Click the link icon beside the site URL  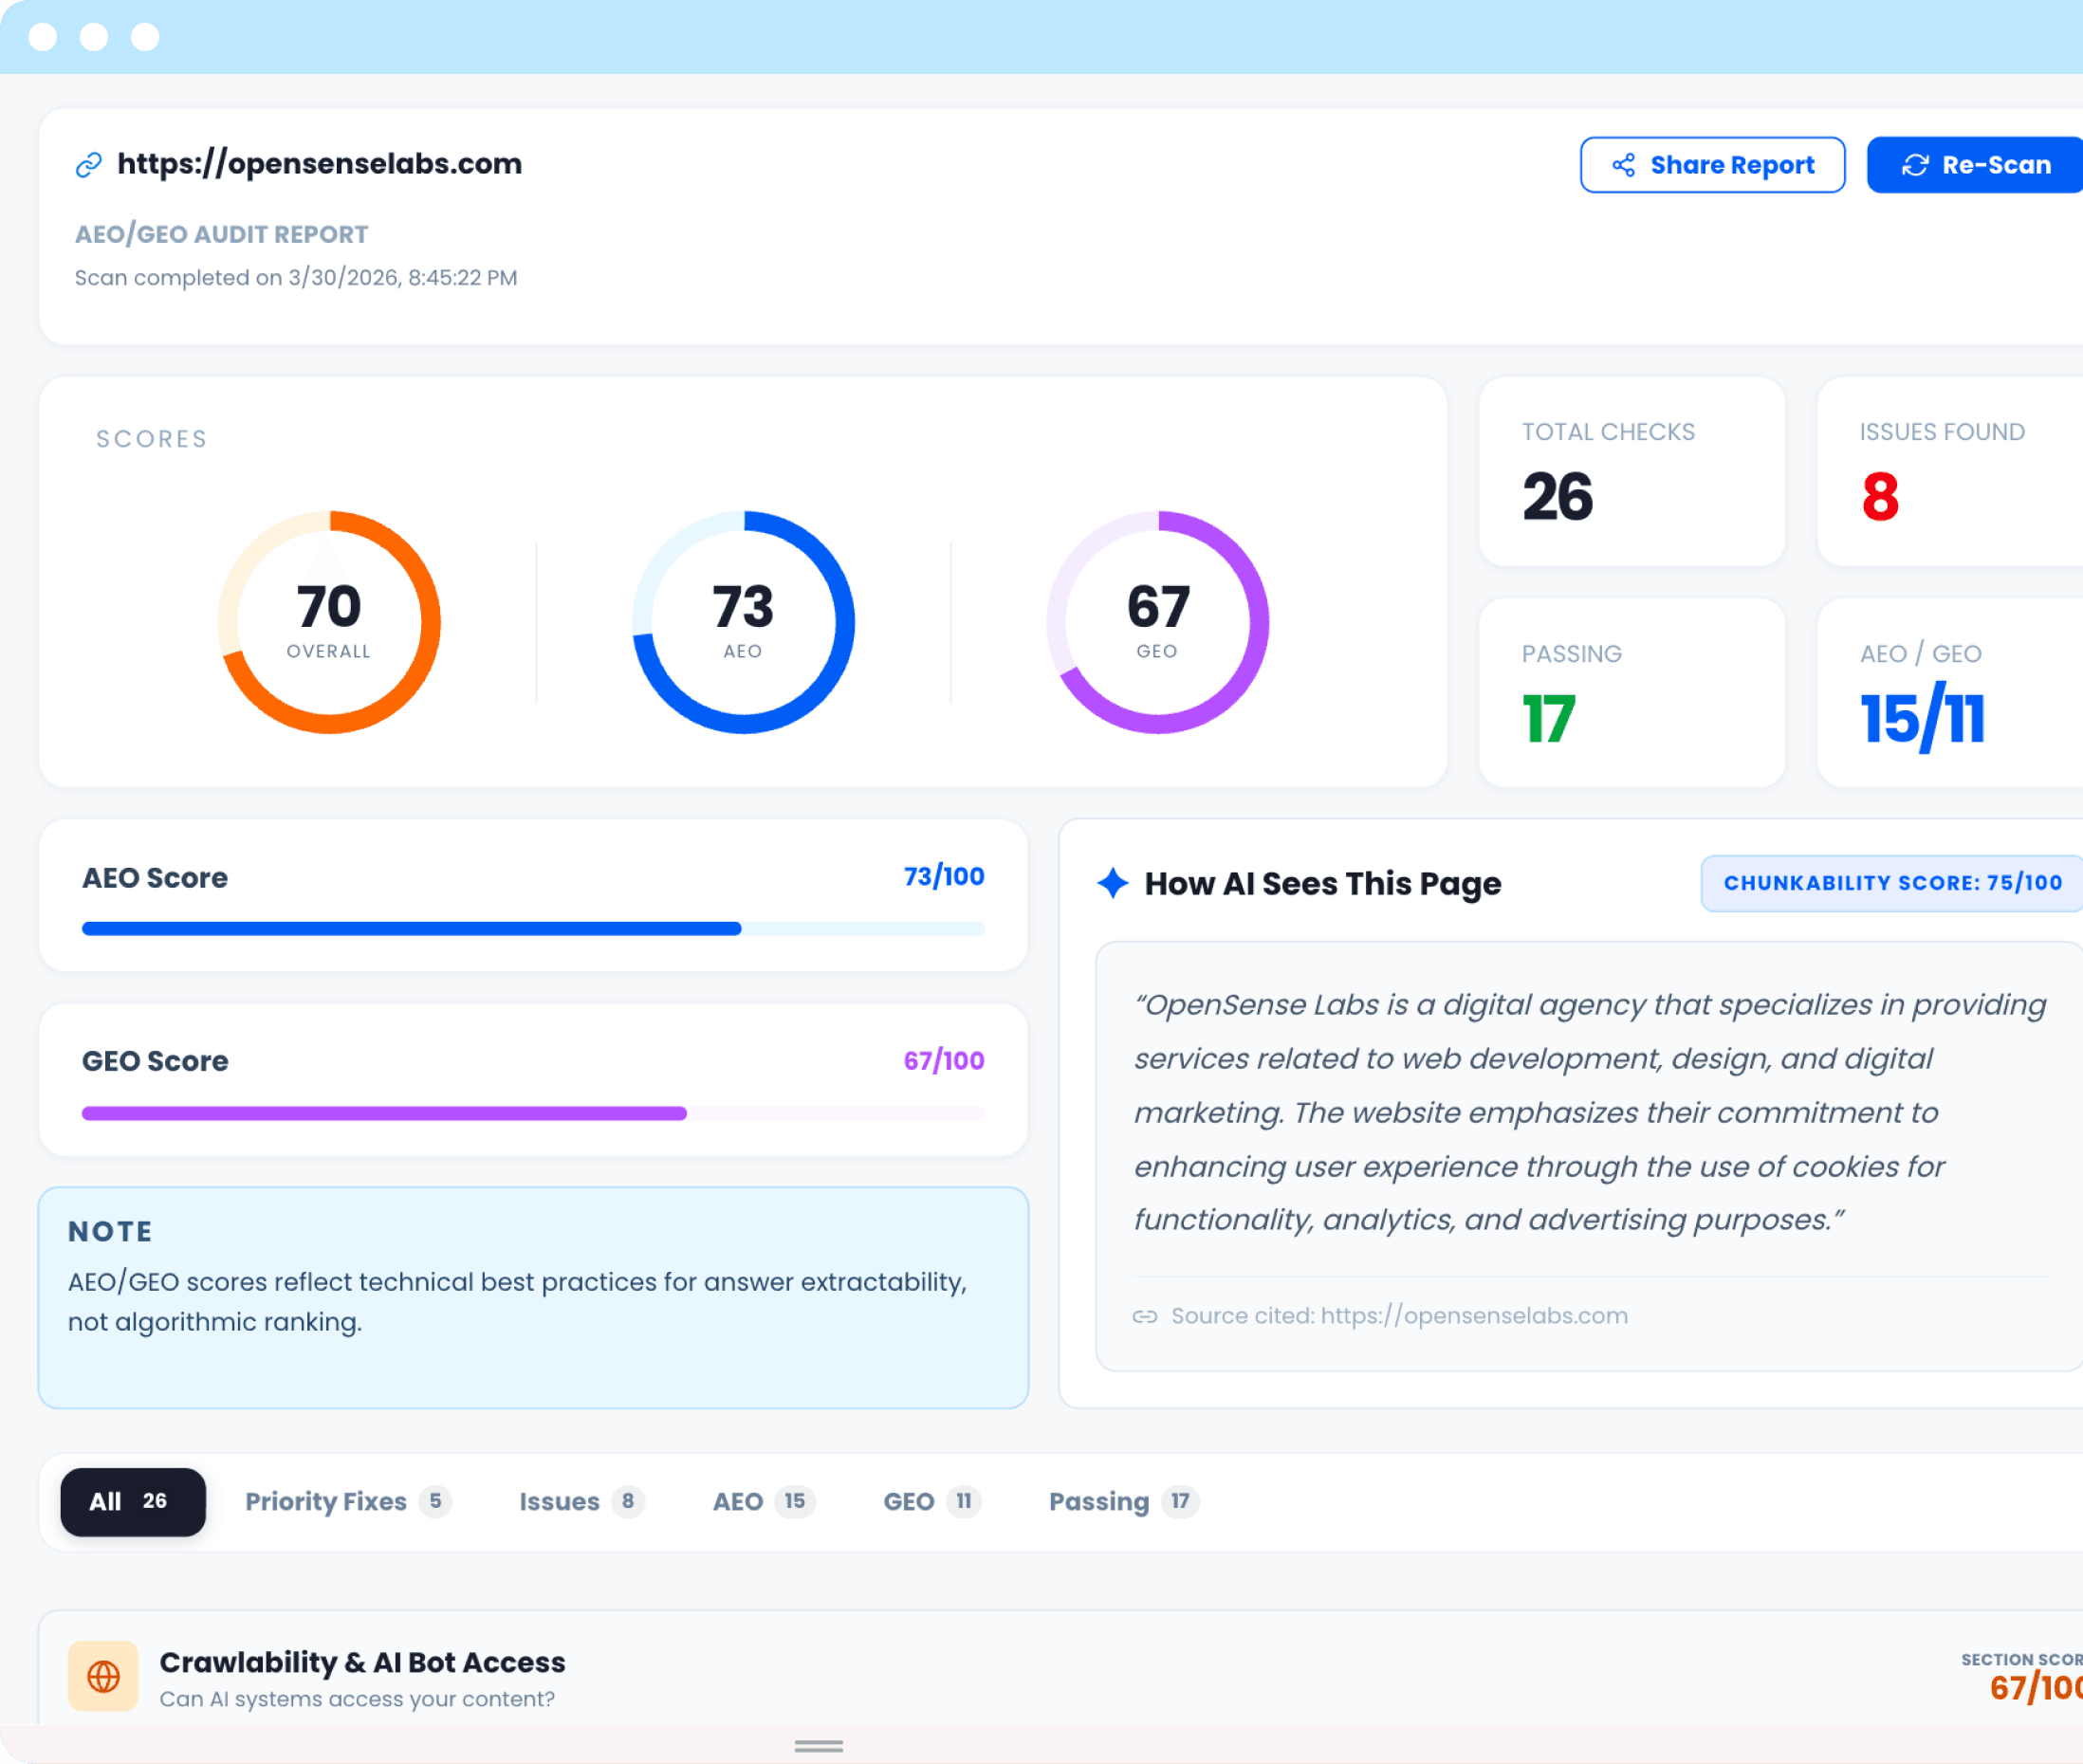point(89,165)
